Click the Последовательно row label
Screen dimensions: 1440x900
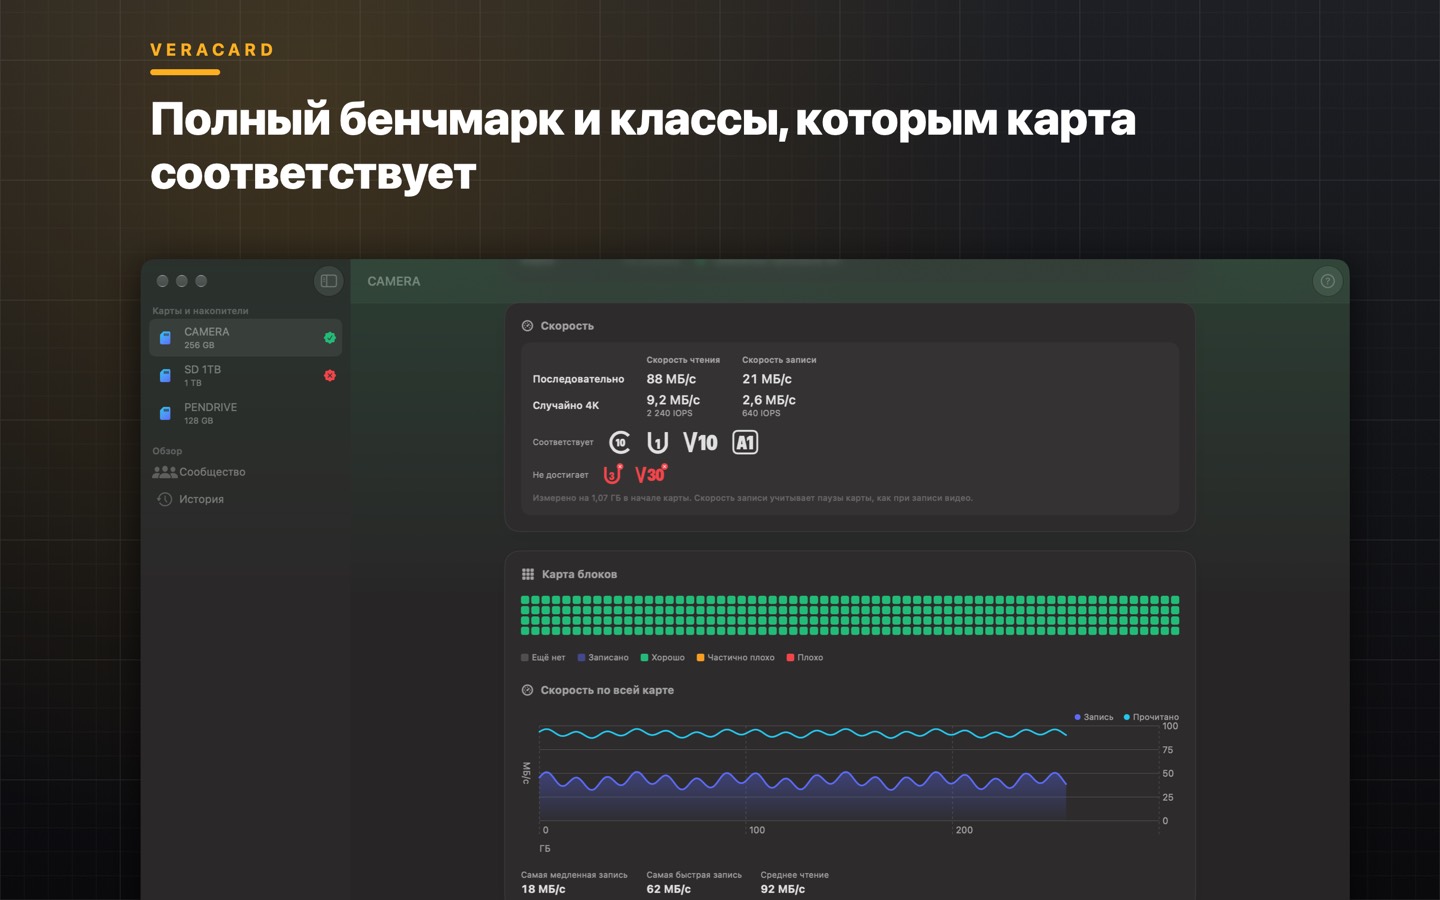(578, 379)
